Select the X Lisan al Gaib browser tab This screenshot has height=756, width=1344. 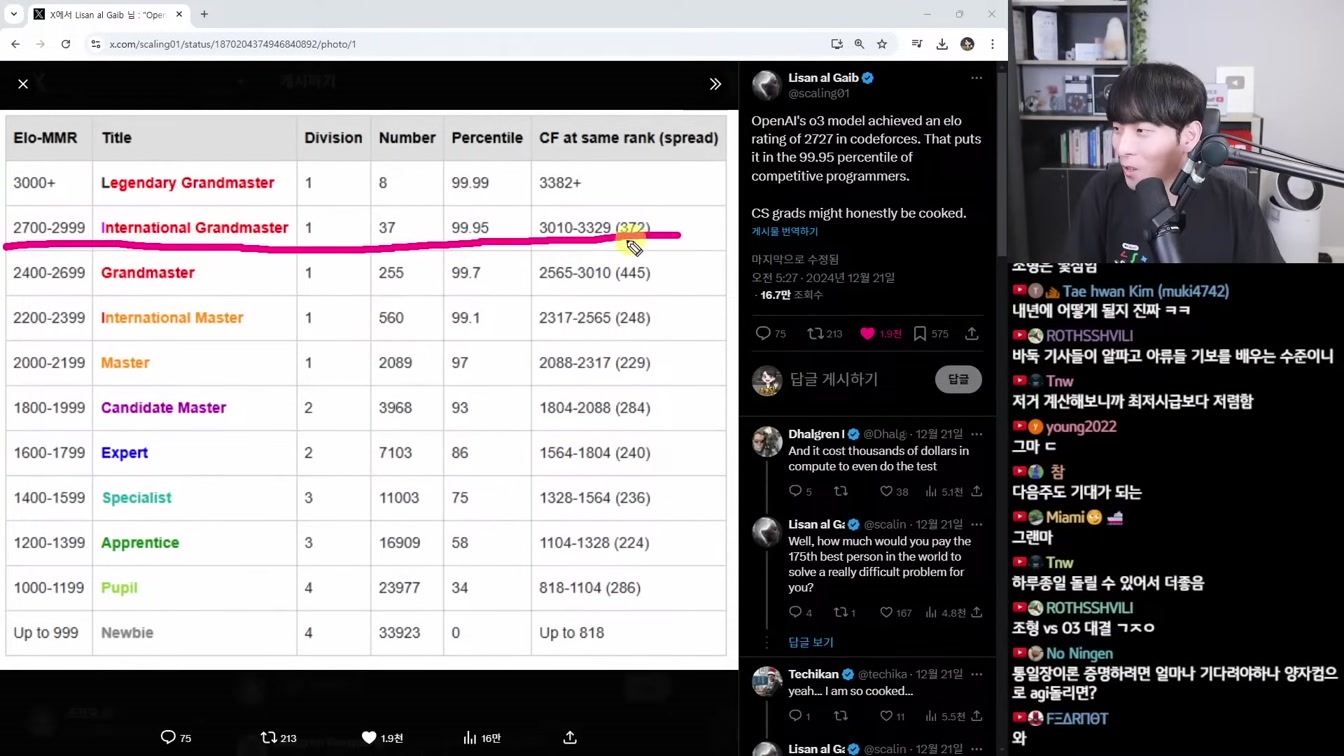107,14
